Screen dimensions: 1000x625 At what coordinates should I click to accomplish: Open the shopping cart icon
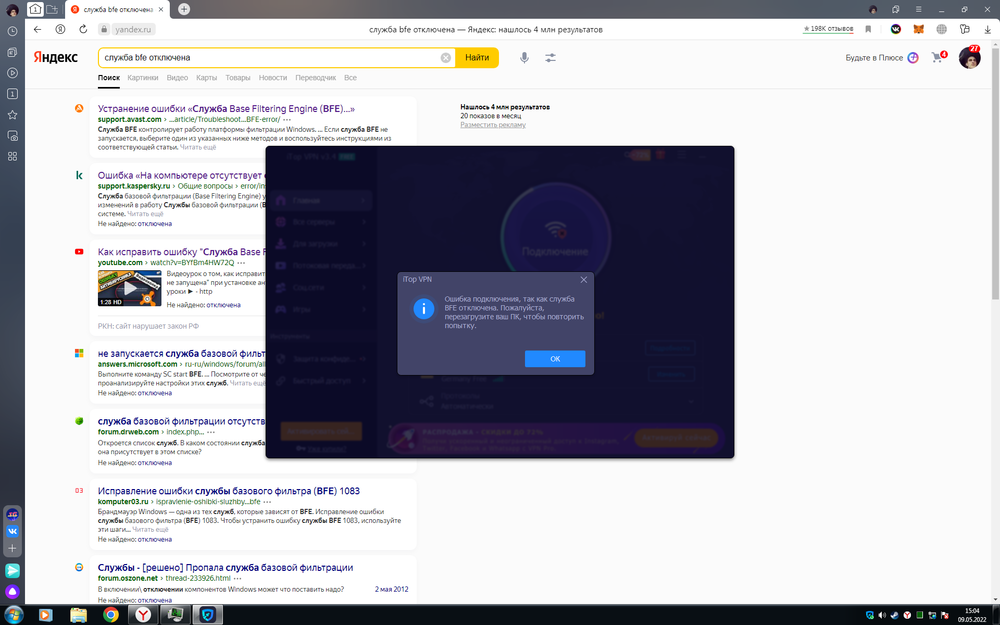(x=938, y=57)
